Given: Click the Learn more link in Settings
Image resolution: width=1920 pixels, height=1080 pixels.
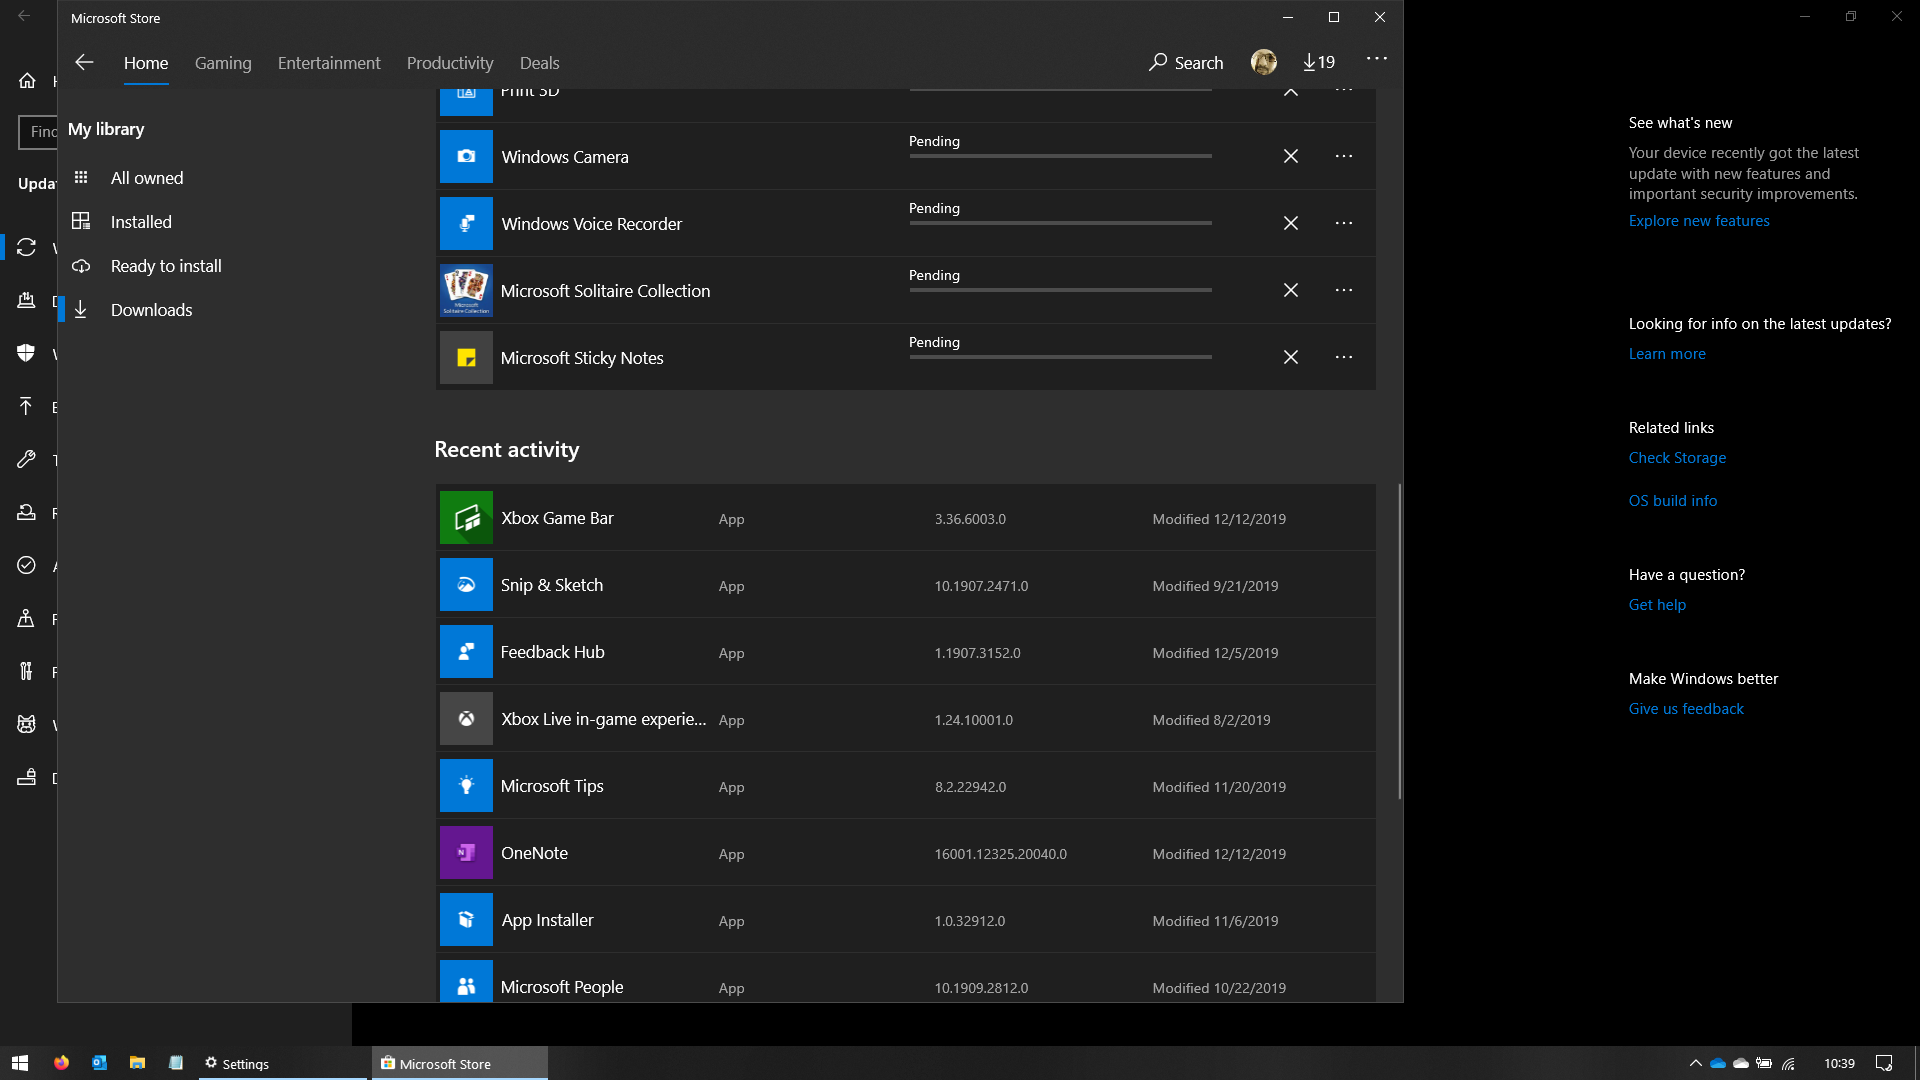Looking at the screenshot, I should pos(1667,354).
